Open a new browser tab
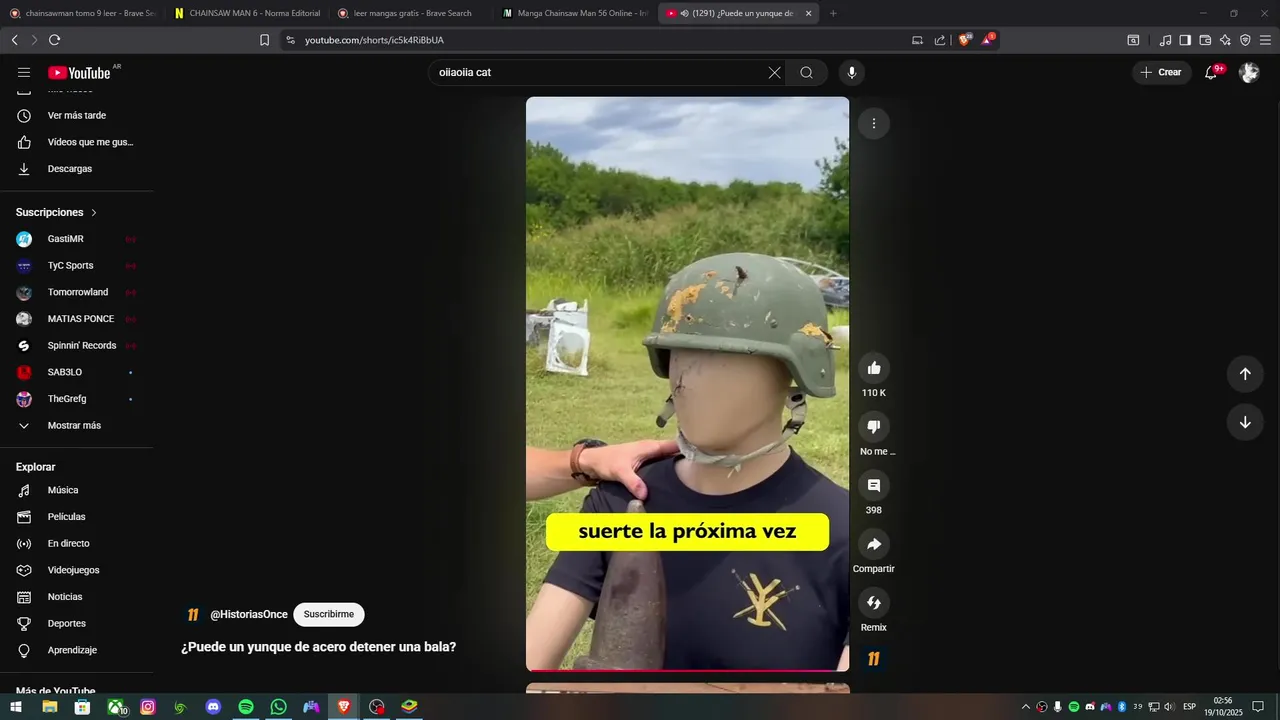The width and height of the screenshot is (1280, 720). (833, 13)
